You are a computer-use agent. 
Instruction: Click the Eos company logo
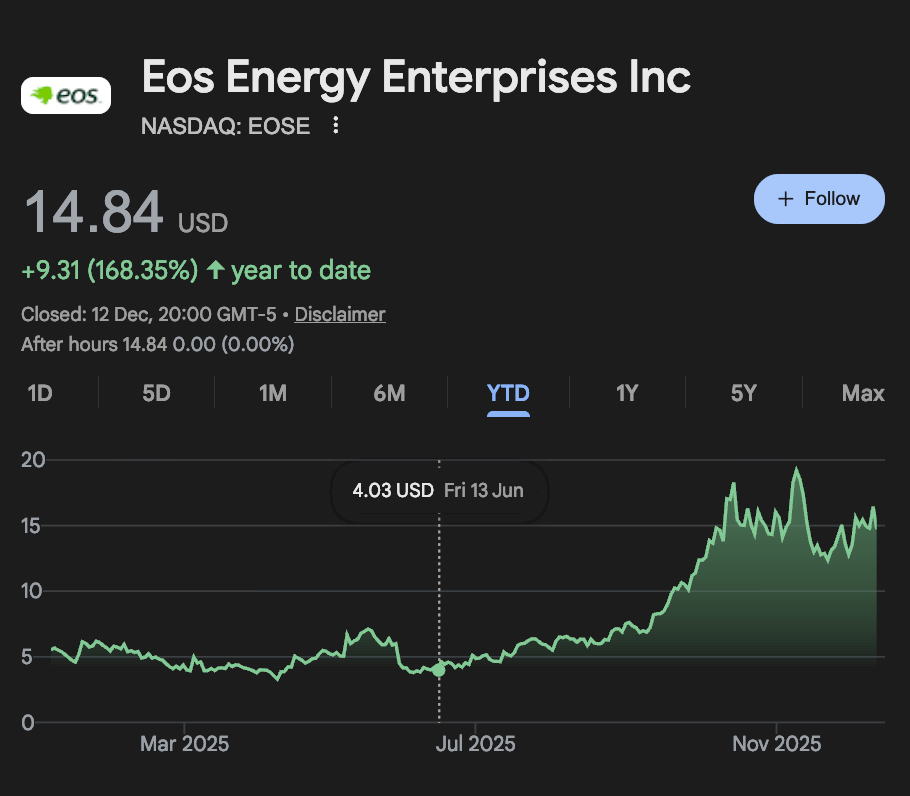click(x=66, y=95)
